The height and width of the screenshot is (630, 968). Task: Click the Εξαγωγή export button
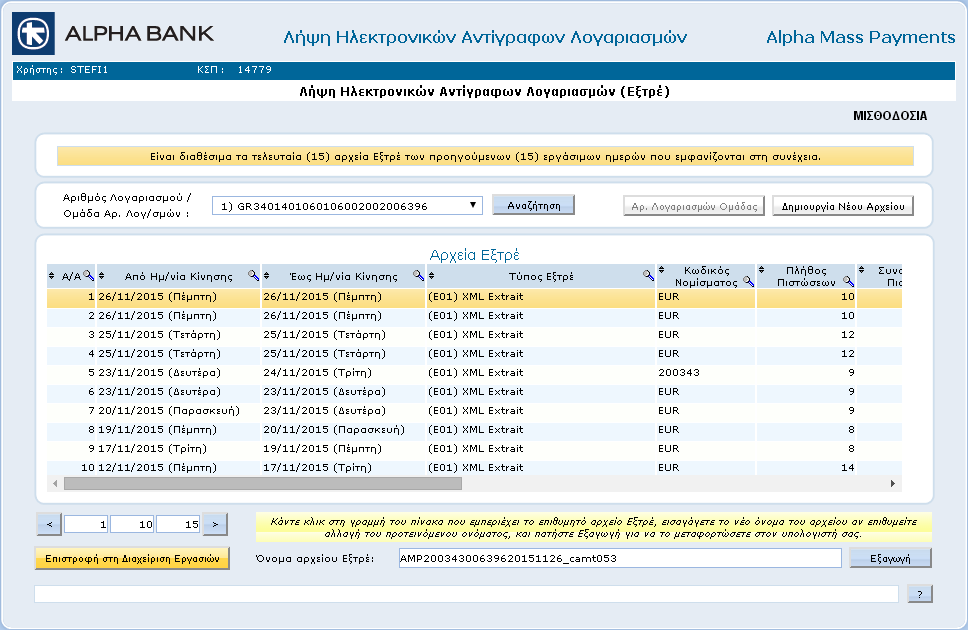[x=890, y=558]
